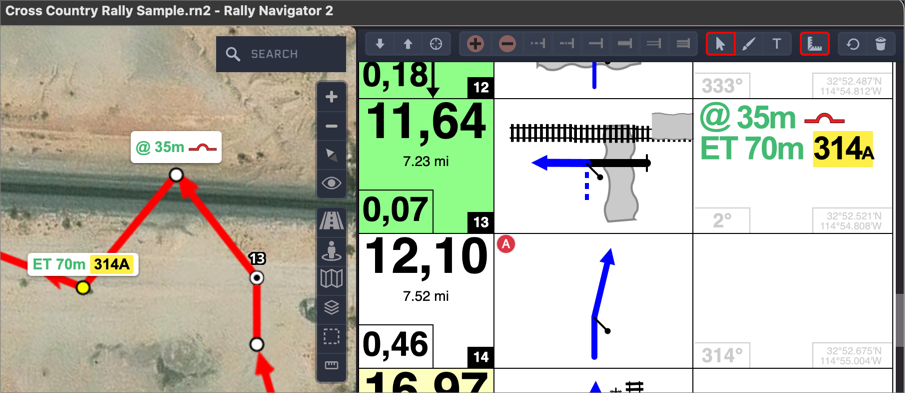Viewport: 905px width, 393px height.
Task: Click roadbook row number 12 badge
Action: click(481, 88)
